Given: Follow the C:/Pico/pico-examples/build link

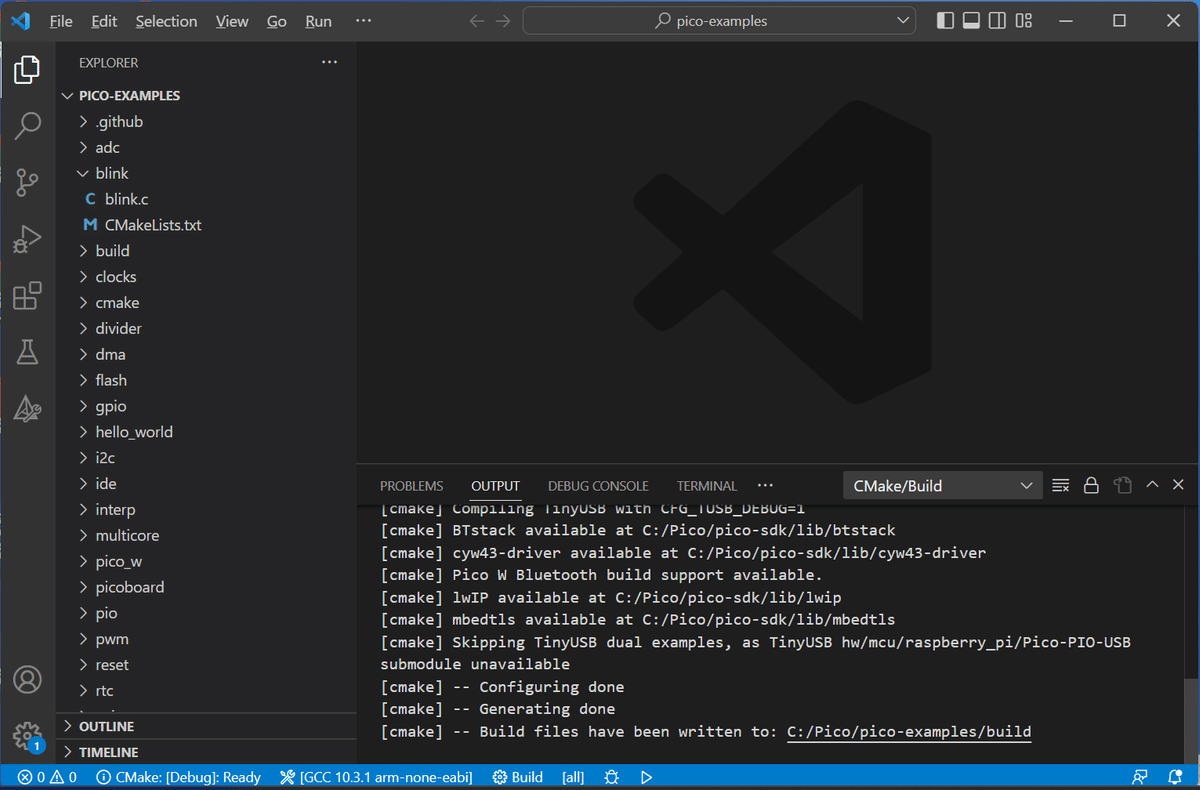Looking at the screenshot, I should tap(909, 732).
